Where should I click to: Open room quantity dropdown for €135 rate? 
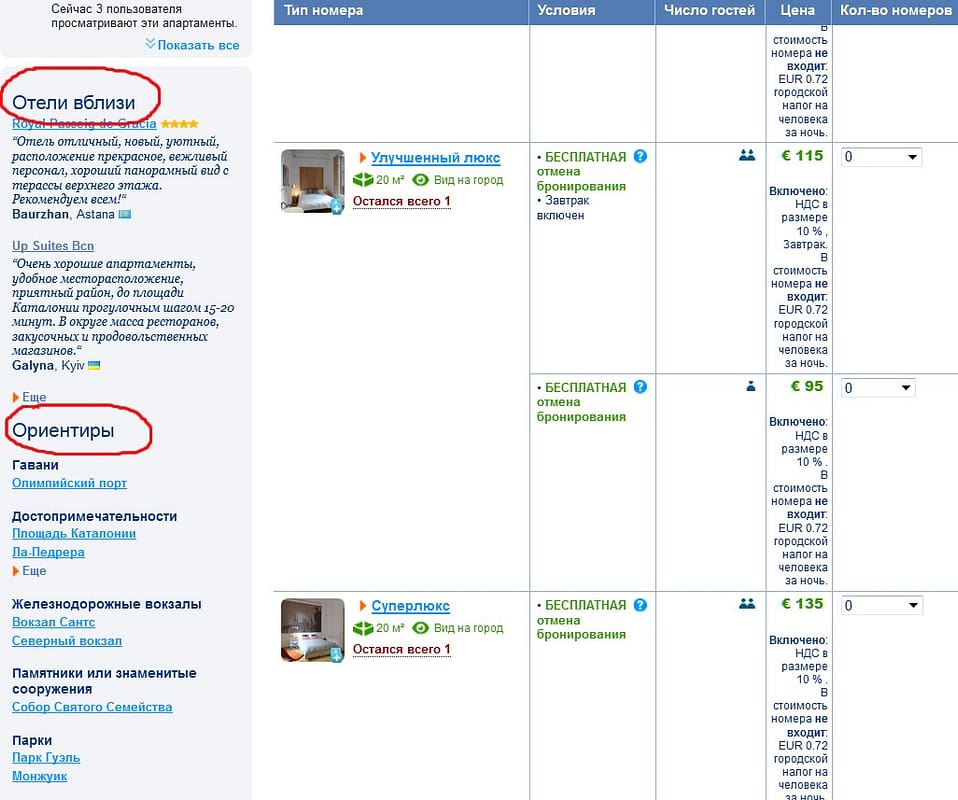click(x=881, y=605)
